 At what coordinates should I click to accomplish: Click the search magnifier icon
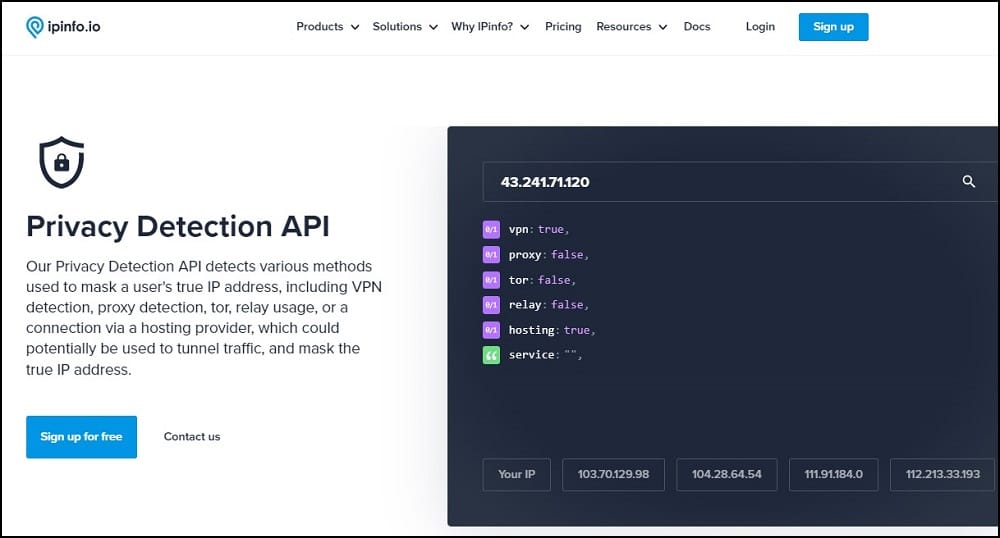click(968, 182)
